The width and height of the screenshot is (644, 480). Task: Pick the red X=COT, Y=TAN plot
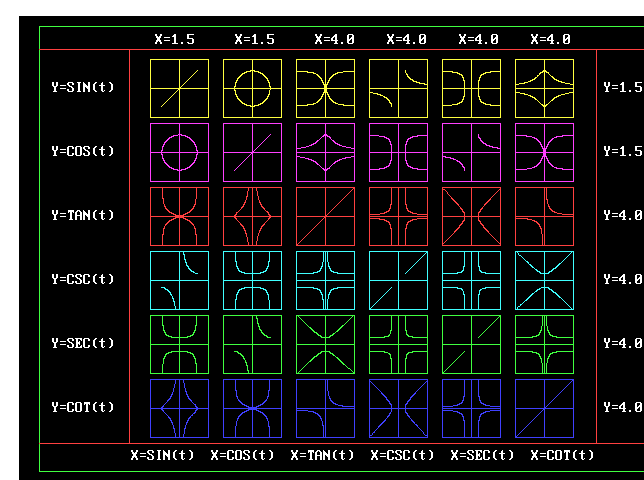545,216
